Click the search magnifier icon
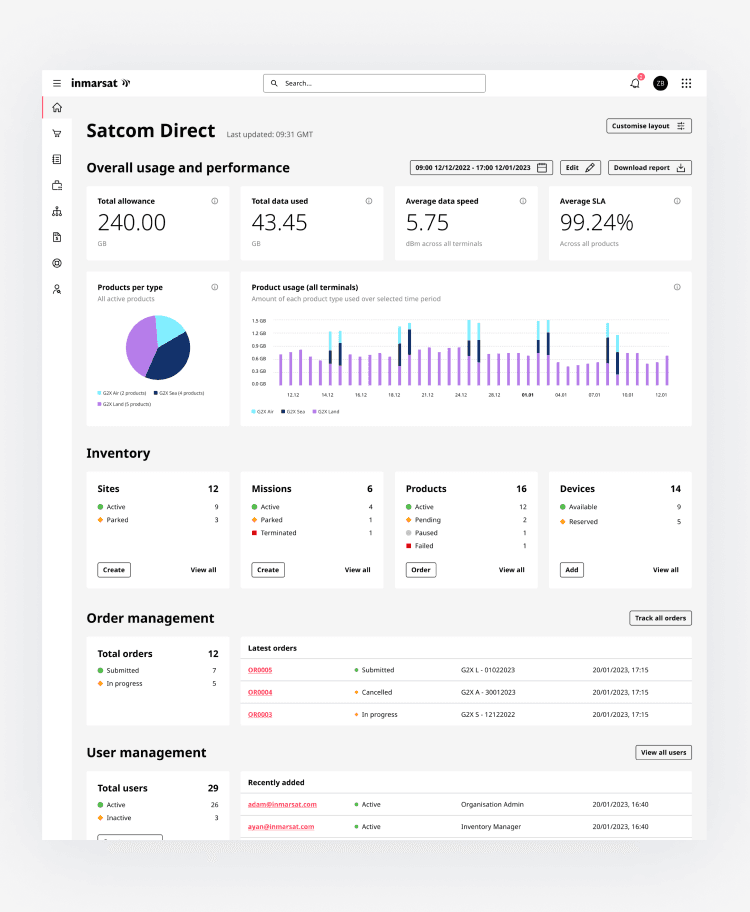750x912 pixels. 274,83
